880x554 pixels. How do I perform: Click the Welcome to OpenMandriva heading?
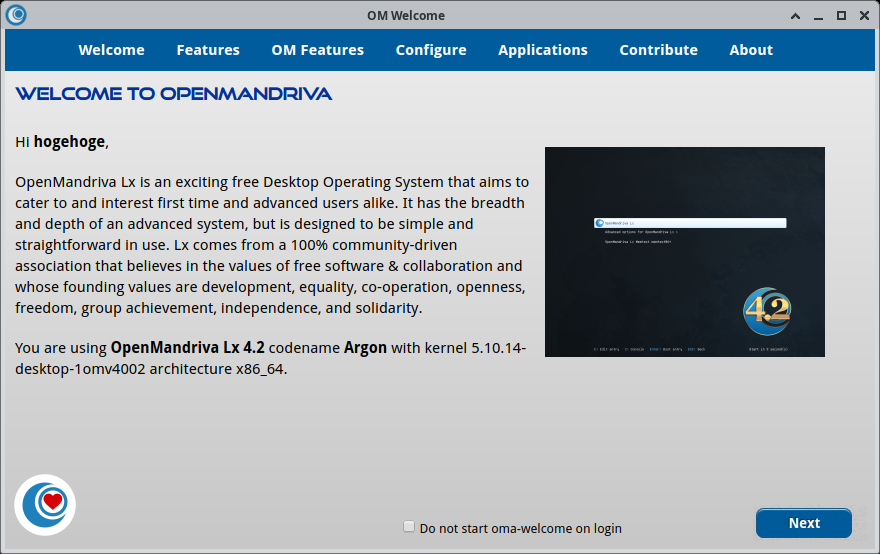[x=173, y=94]
